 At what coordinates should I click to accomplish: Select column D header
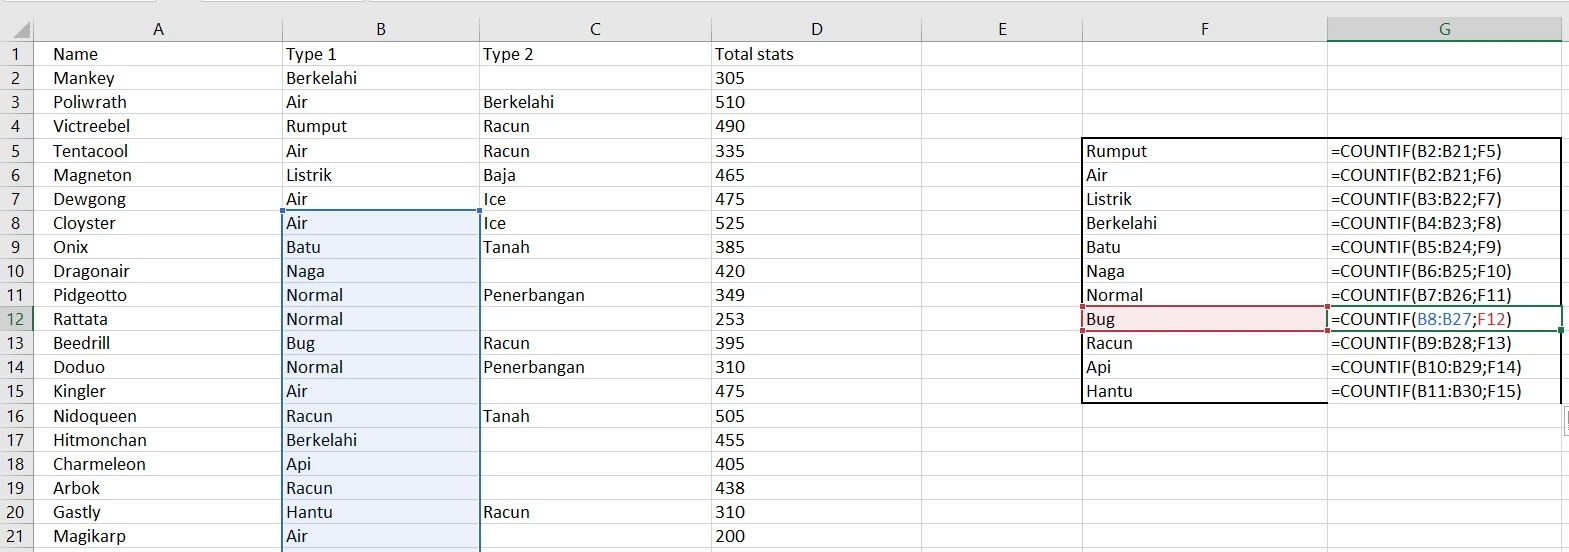[816, 29]
